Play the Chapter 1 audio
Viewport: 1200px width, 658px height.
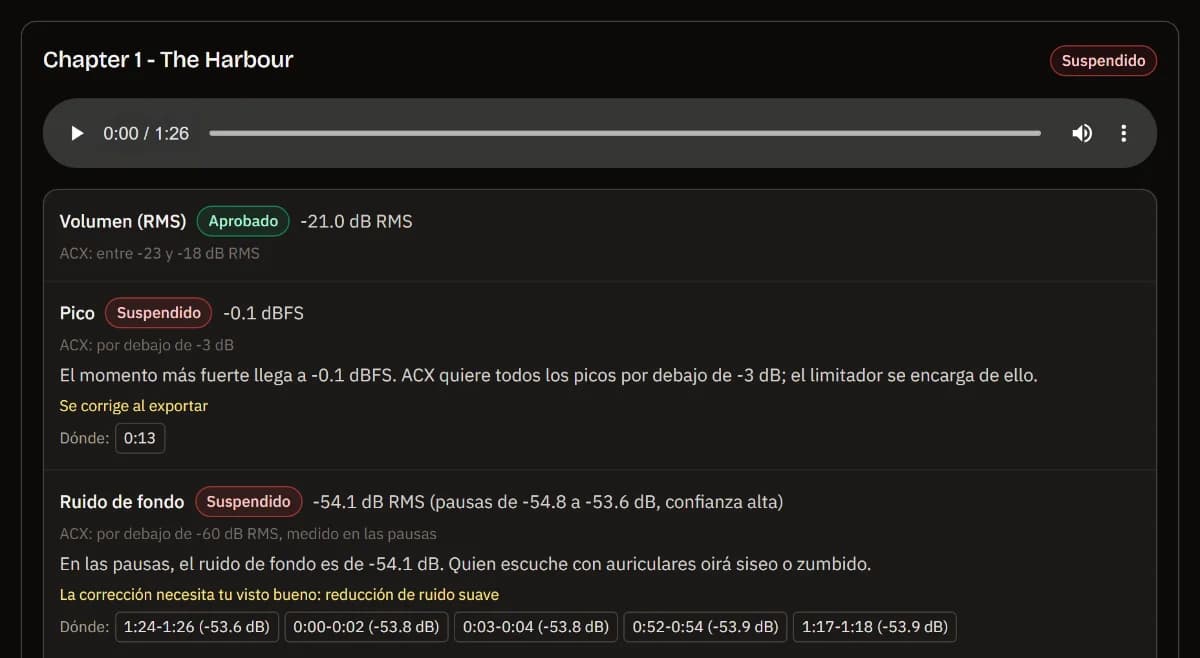[x=77, y=133]
